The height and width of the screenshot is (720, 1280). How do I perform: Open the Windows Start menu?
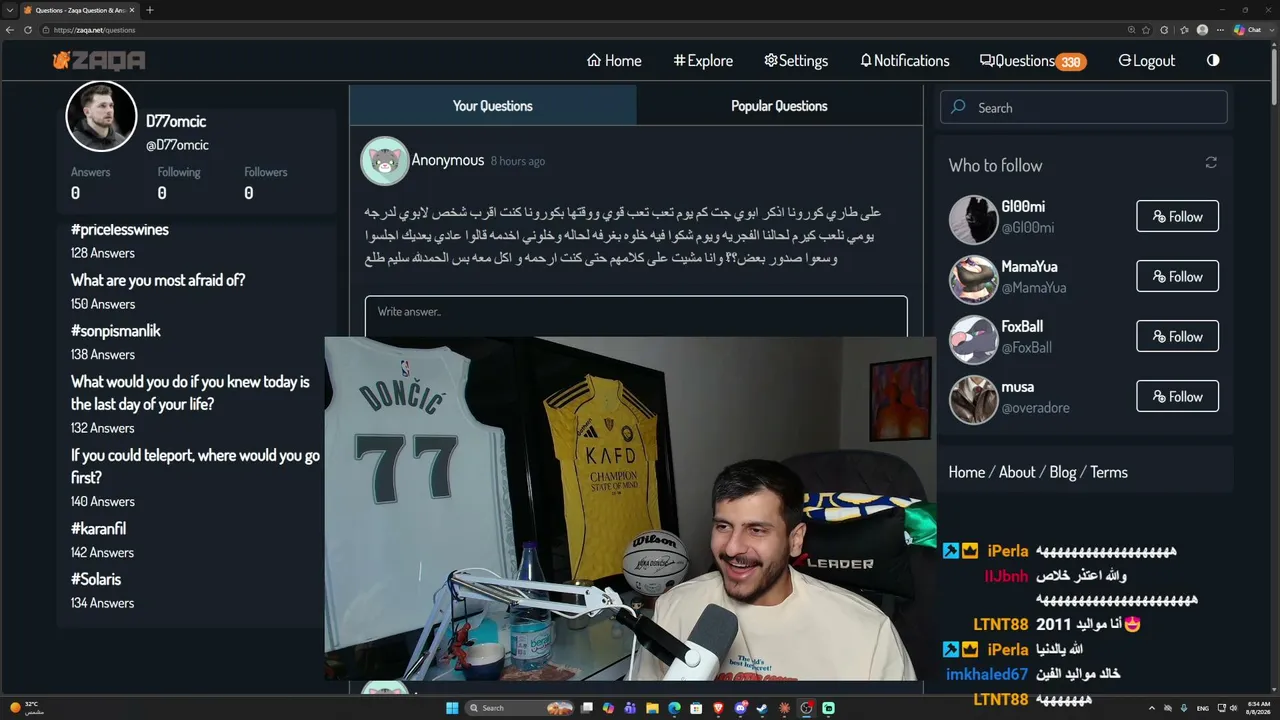point(452,708)
